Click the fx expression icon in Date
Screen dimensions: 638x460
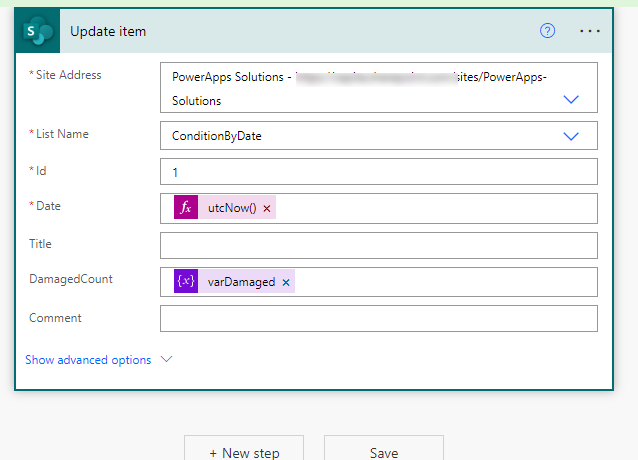point(185,208)
